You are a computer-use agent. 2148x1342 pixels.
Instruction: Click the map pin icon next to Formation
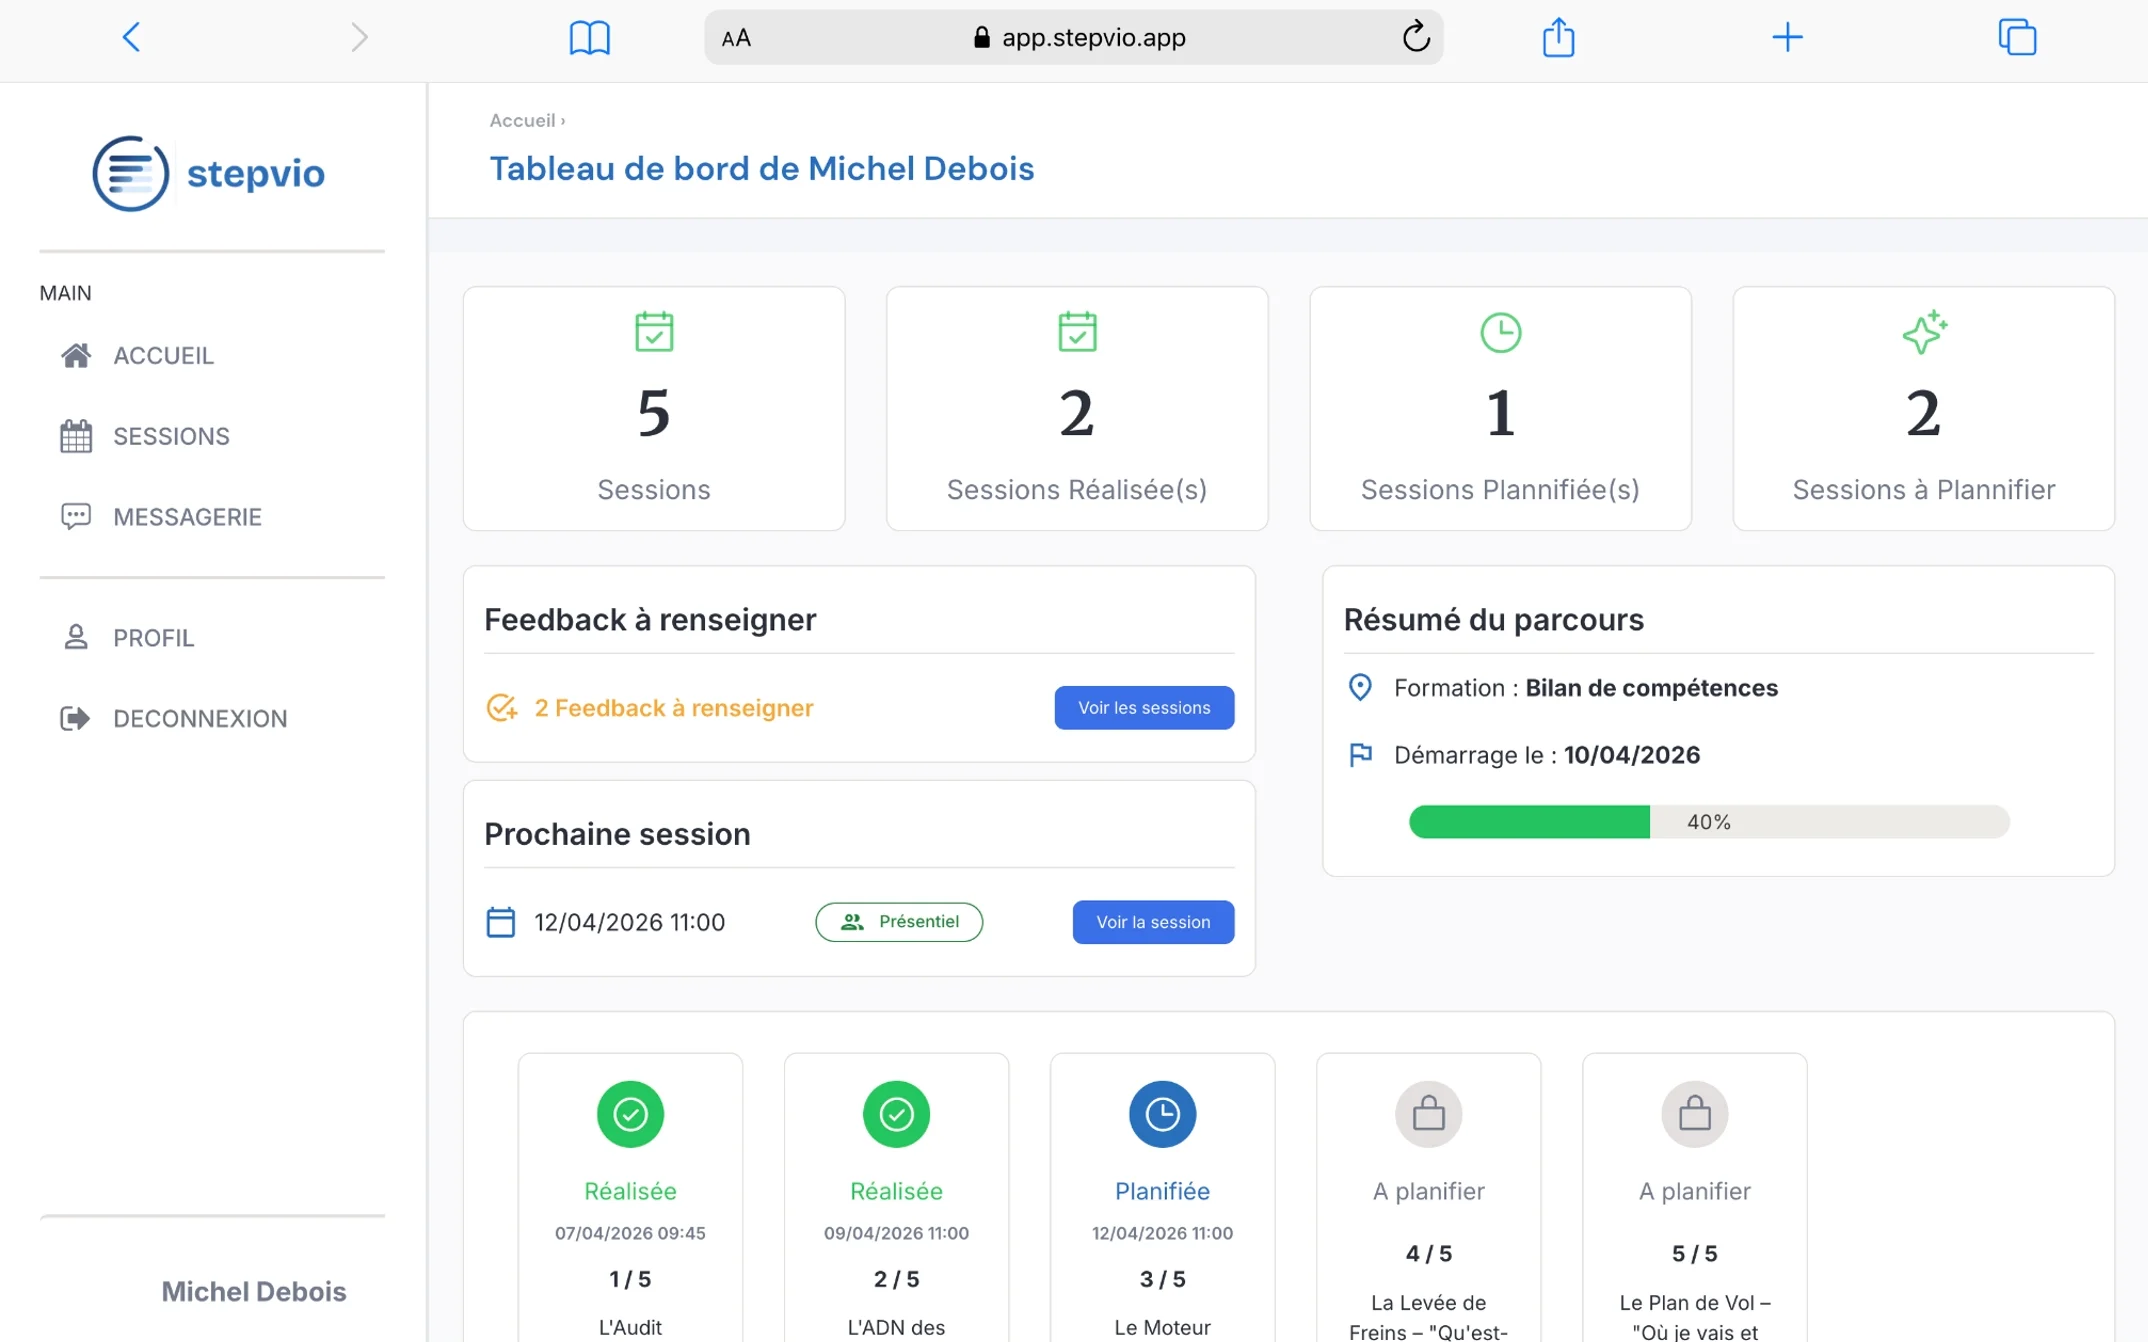pyautogui.click(x=1360, y=687)
